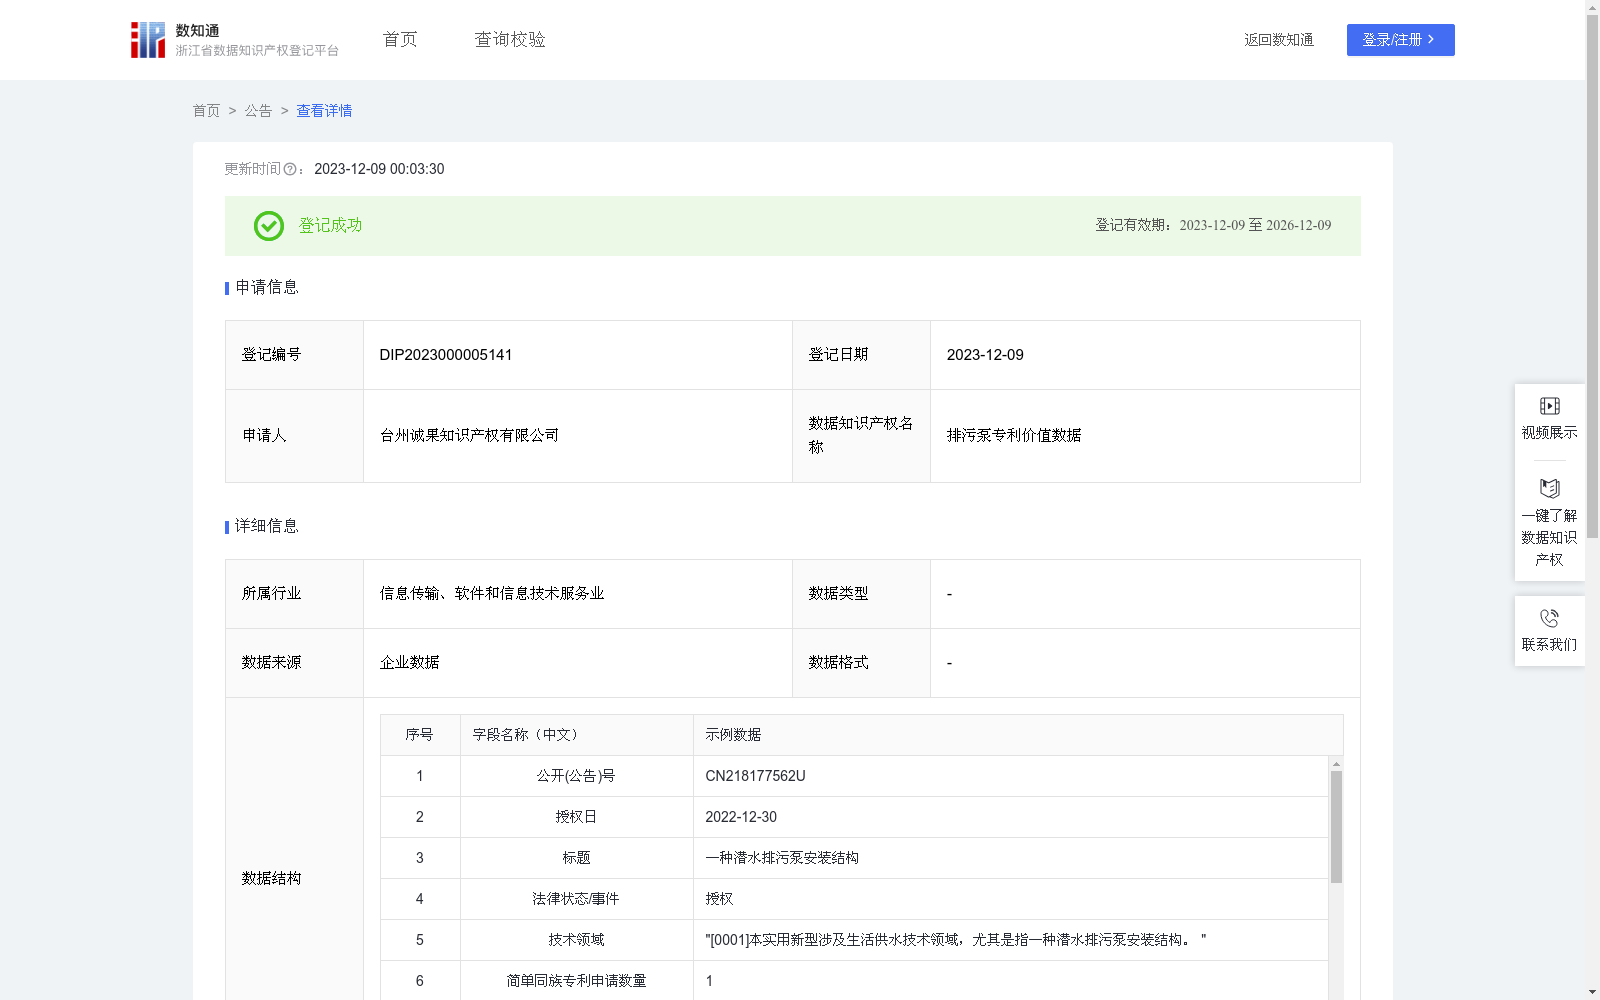Select 排污泵专利价值数据 name value

click(1014, 436)
